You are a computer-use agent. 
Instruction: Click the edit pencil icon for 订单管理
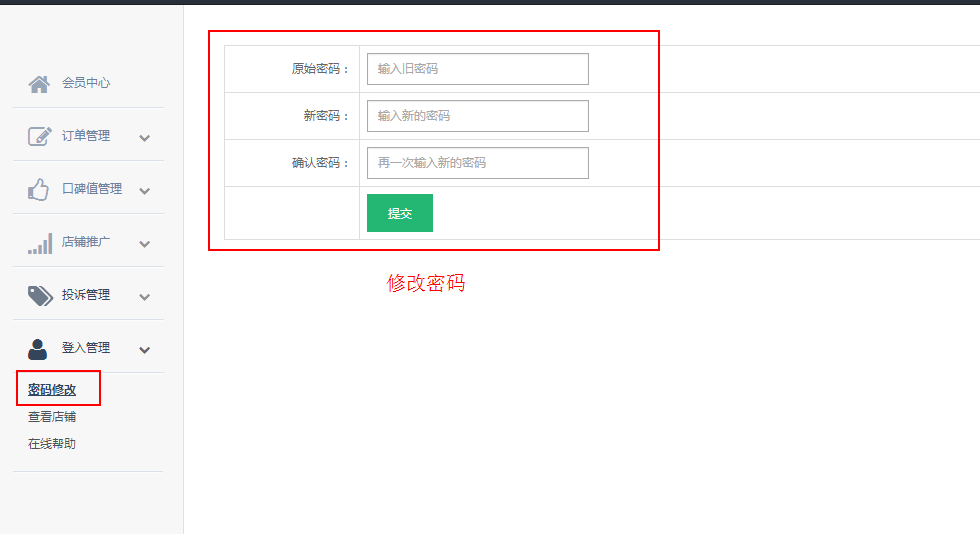[39, 136]
